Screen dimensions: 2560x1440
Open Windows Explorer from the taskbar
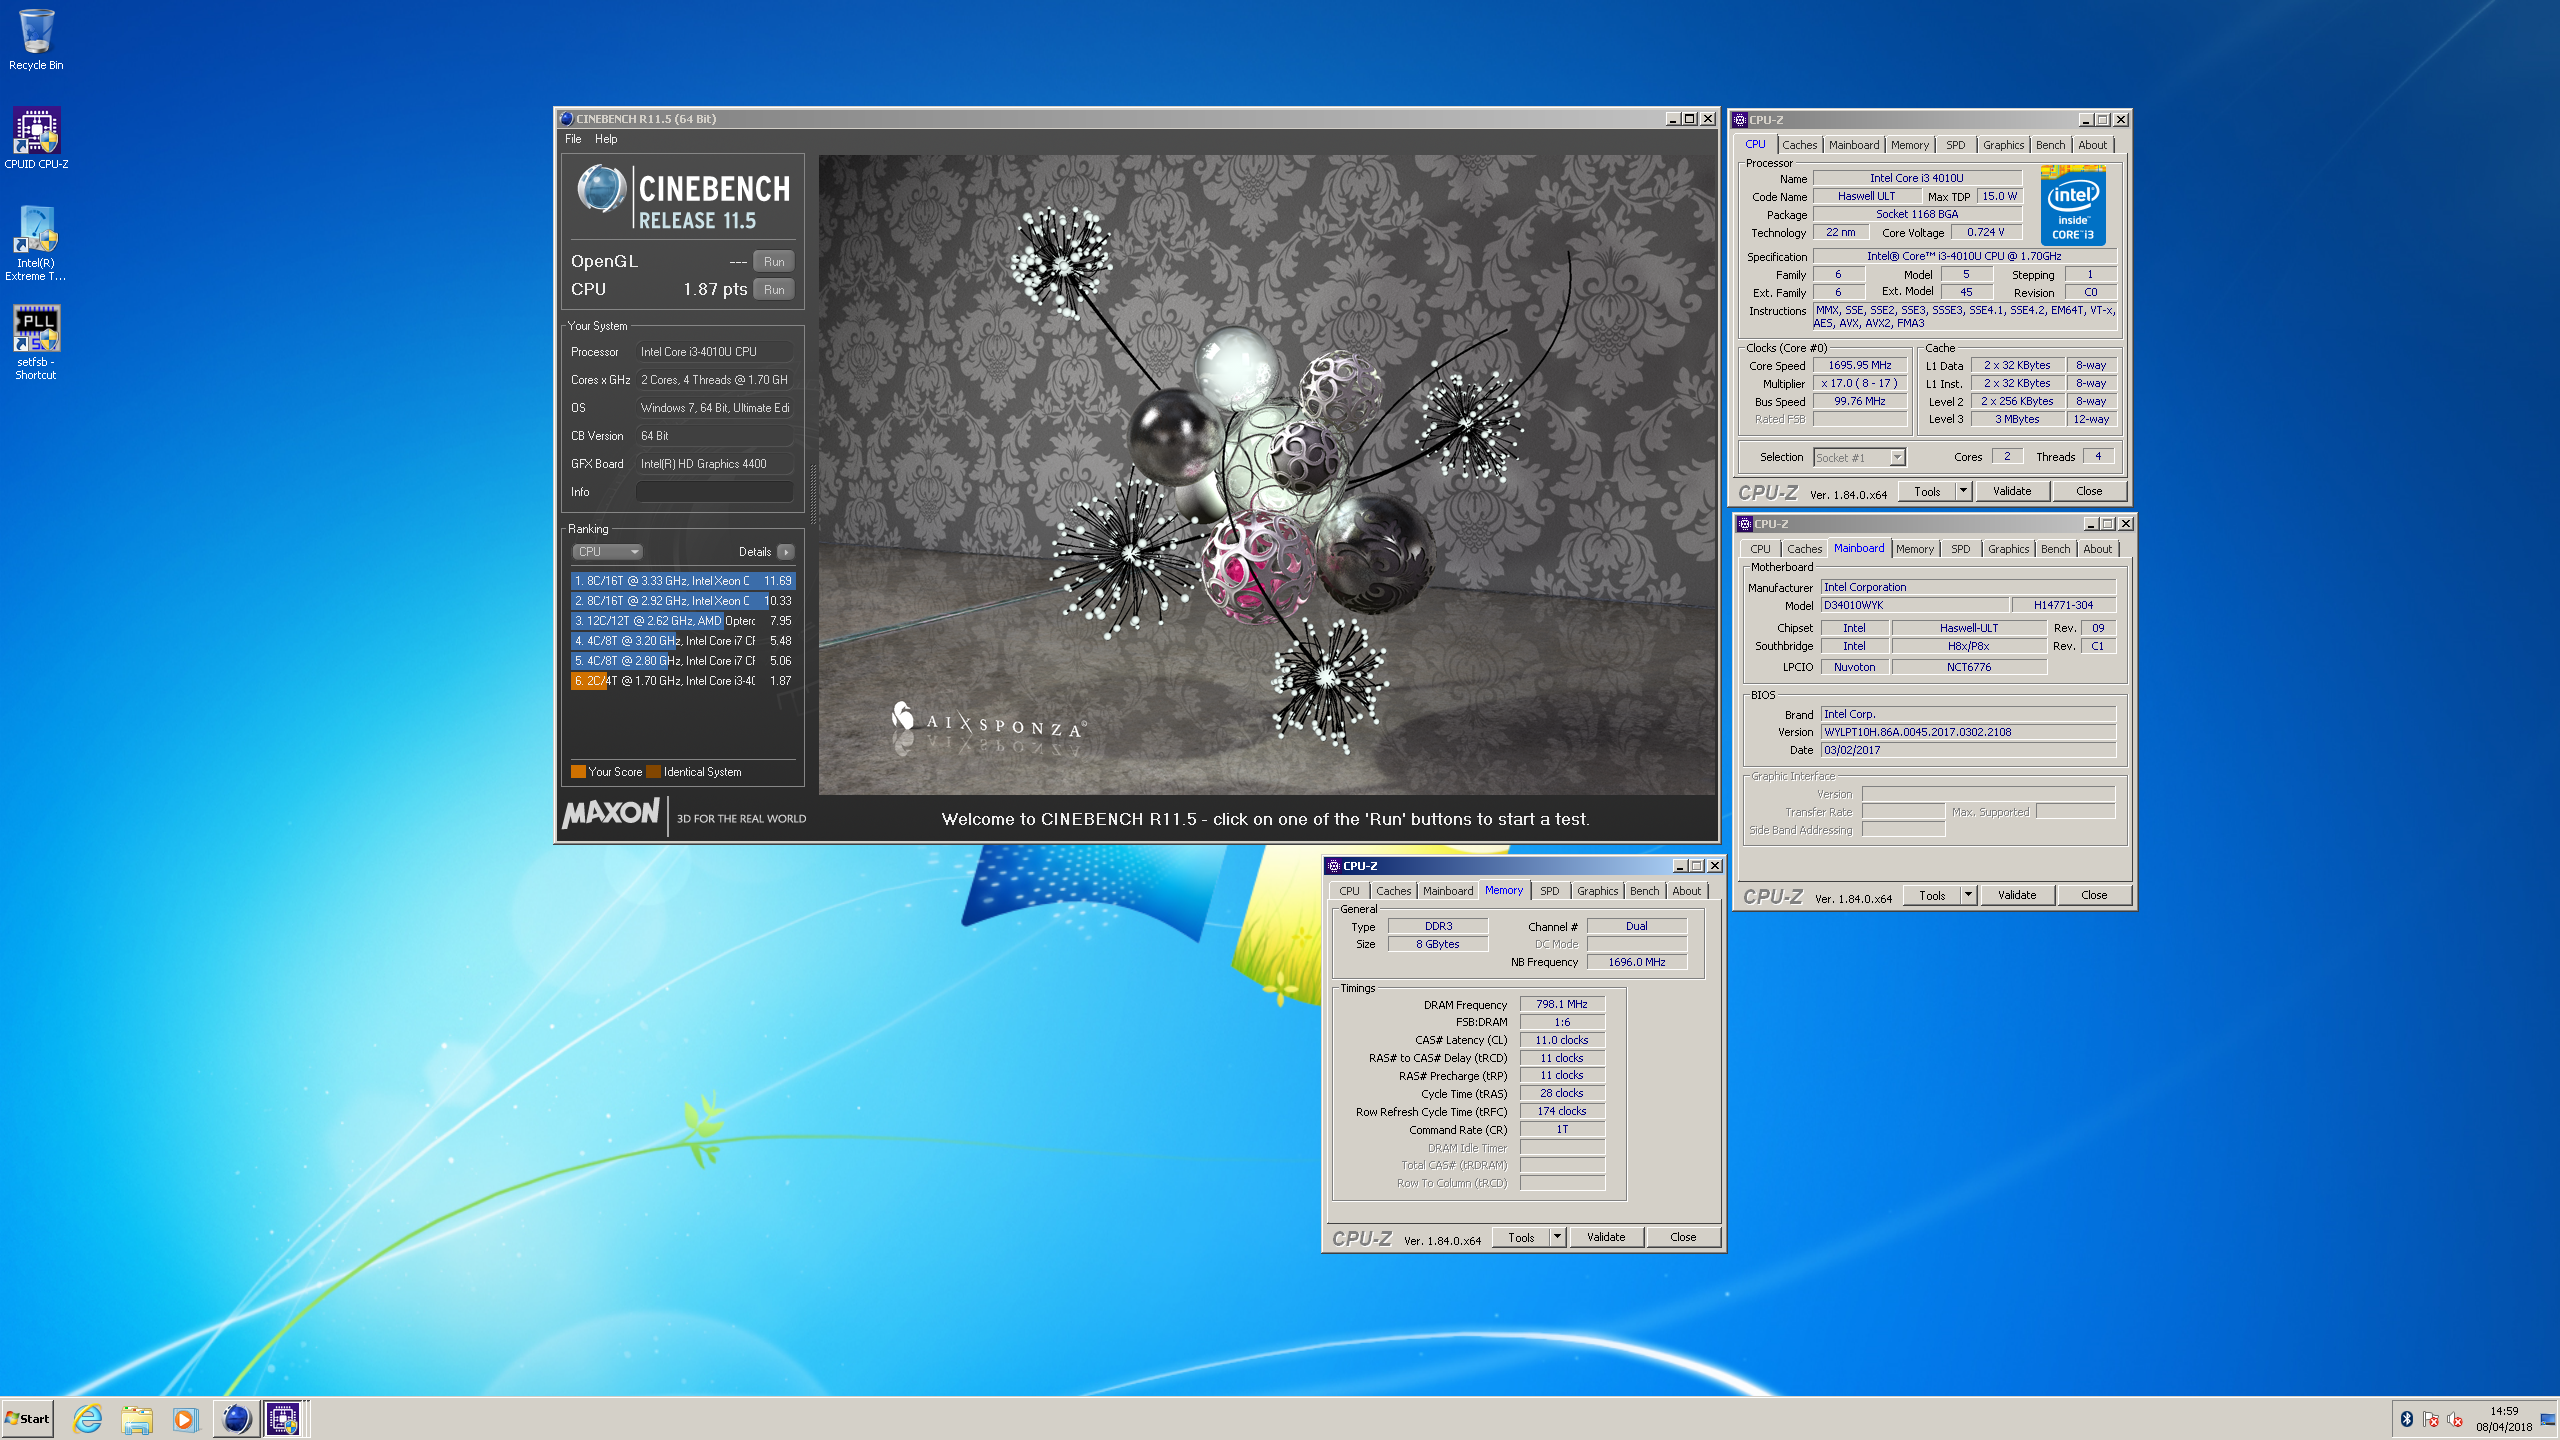[137, 1418]
